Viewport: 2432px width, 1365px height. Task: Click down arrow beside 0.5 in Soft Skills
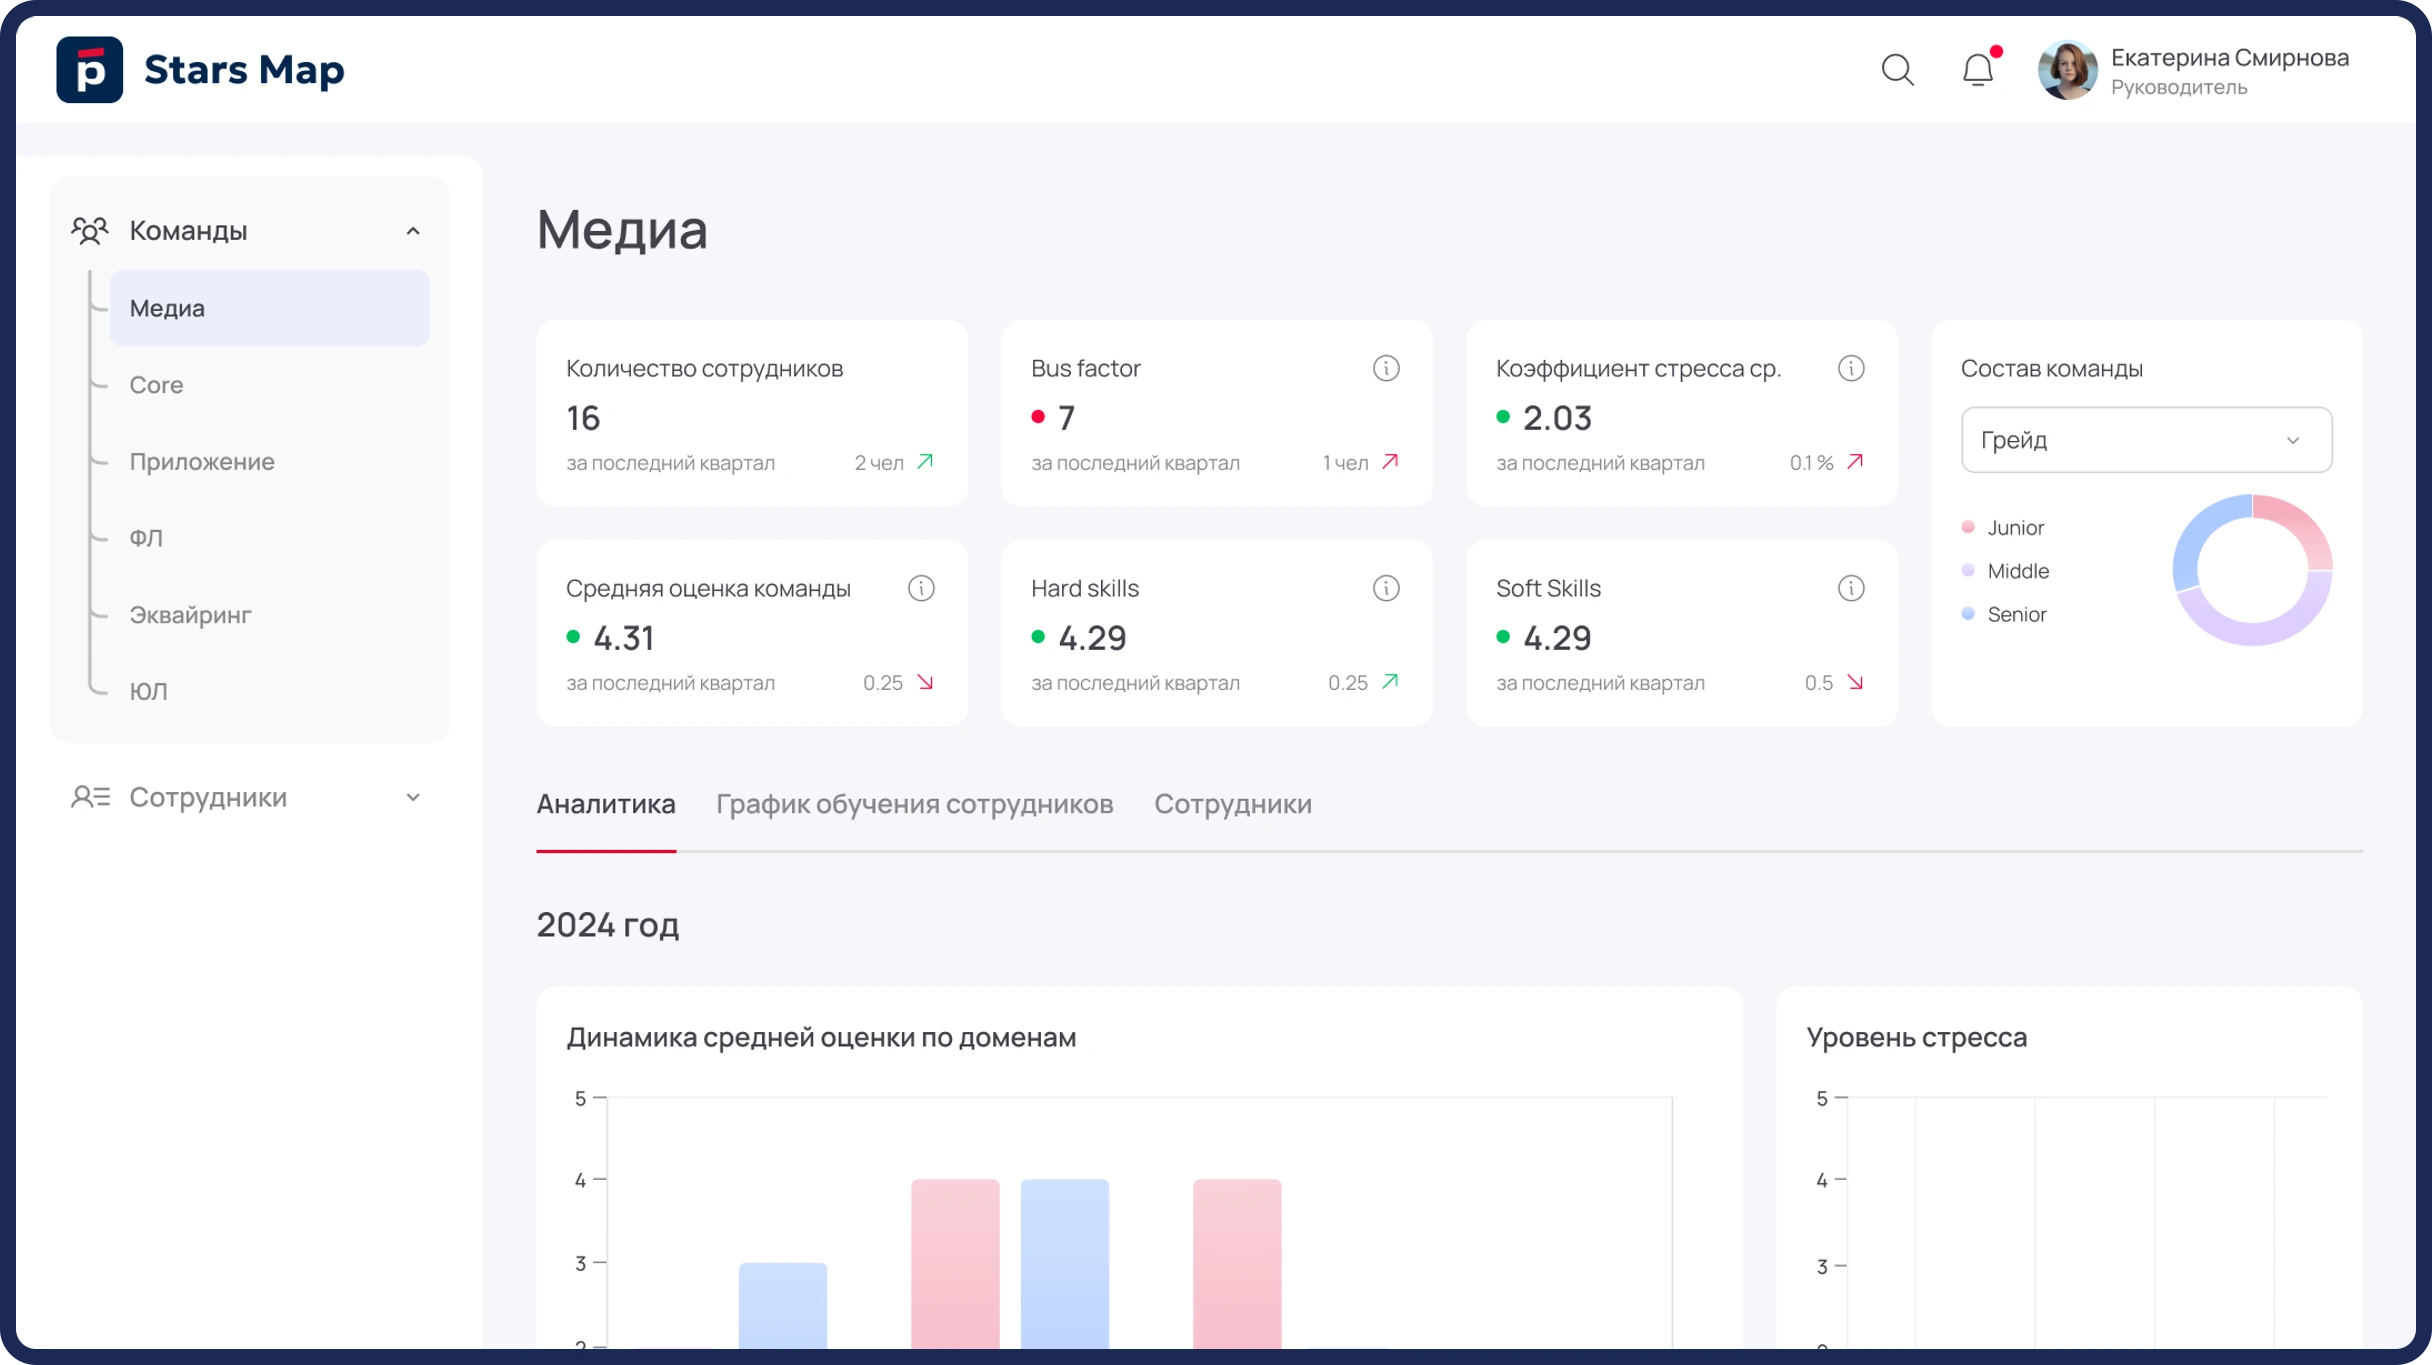tap(1856, 682)
